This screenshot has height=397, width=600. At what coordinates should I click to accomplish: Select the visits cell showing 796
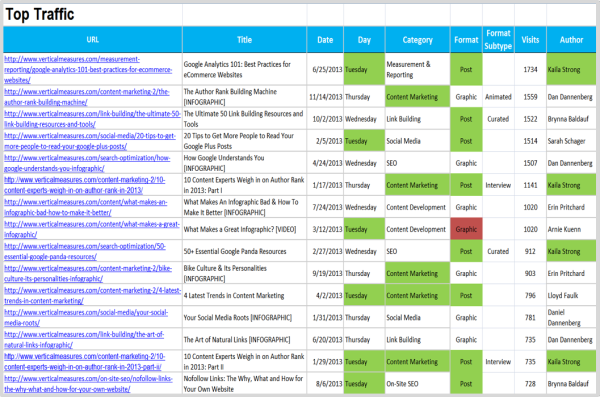tap(530, 296)
